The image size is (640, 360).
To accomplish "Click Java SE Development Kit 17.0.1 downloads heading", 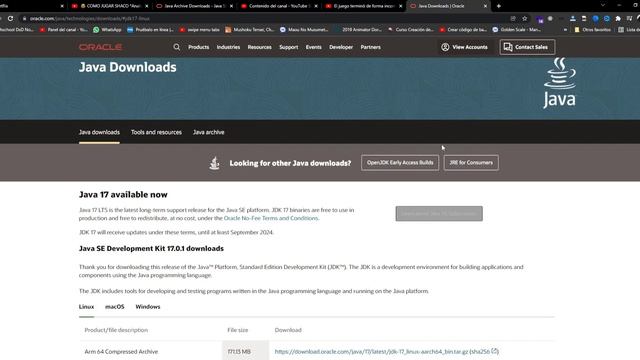I will 151,248.
